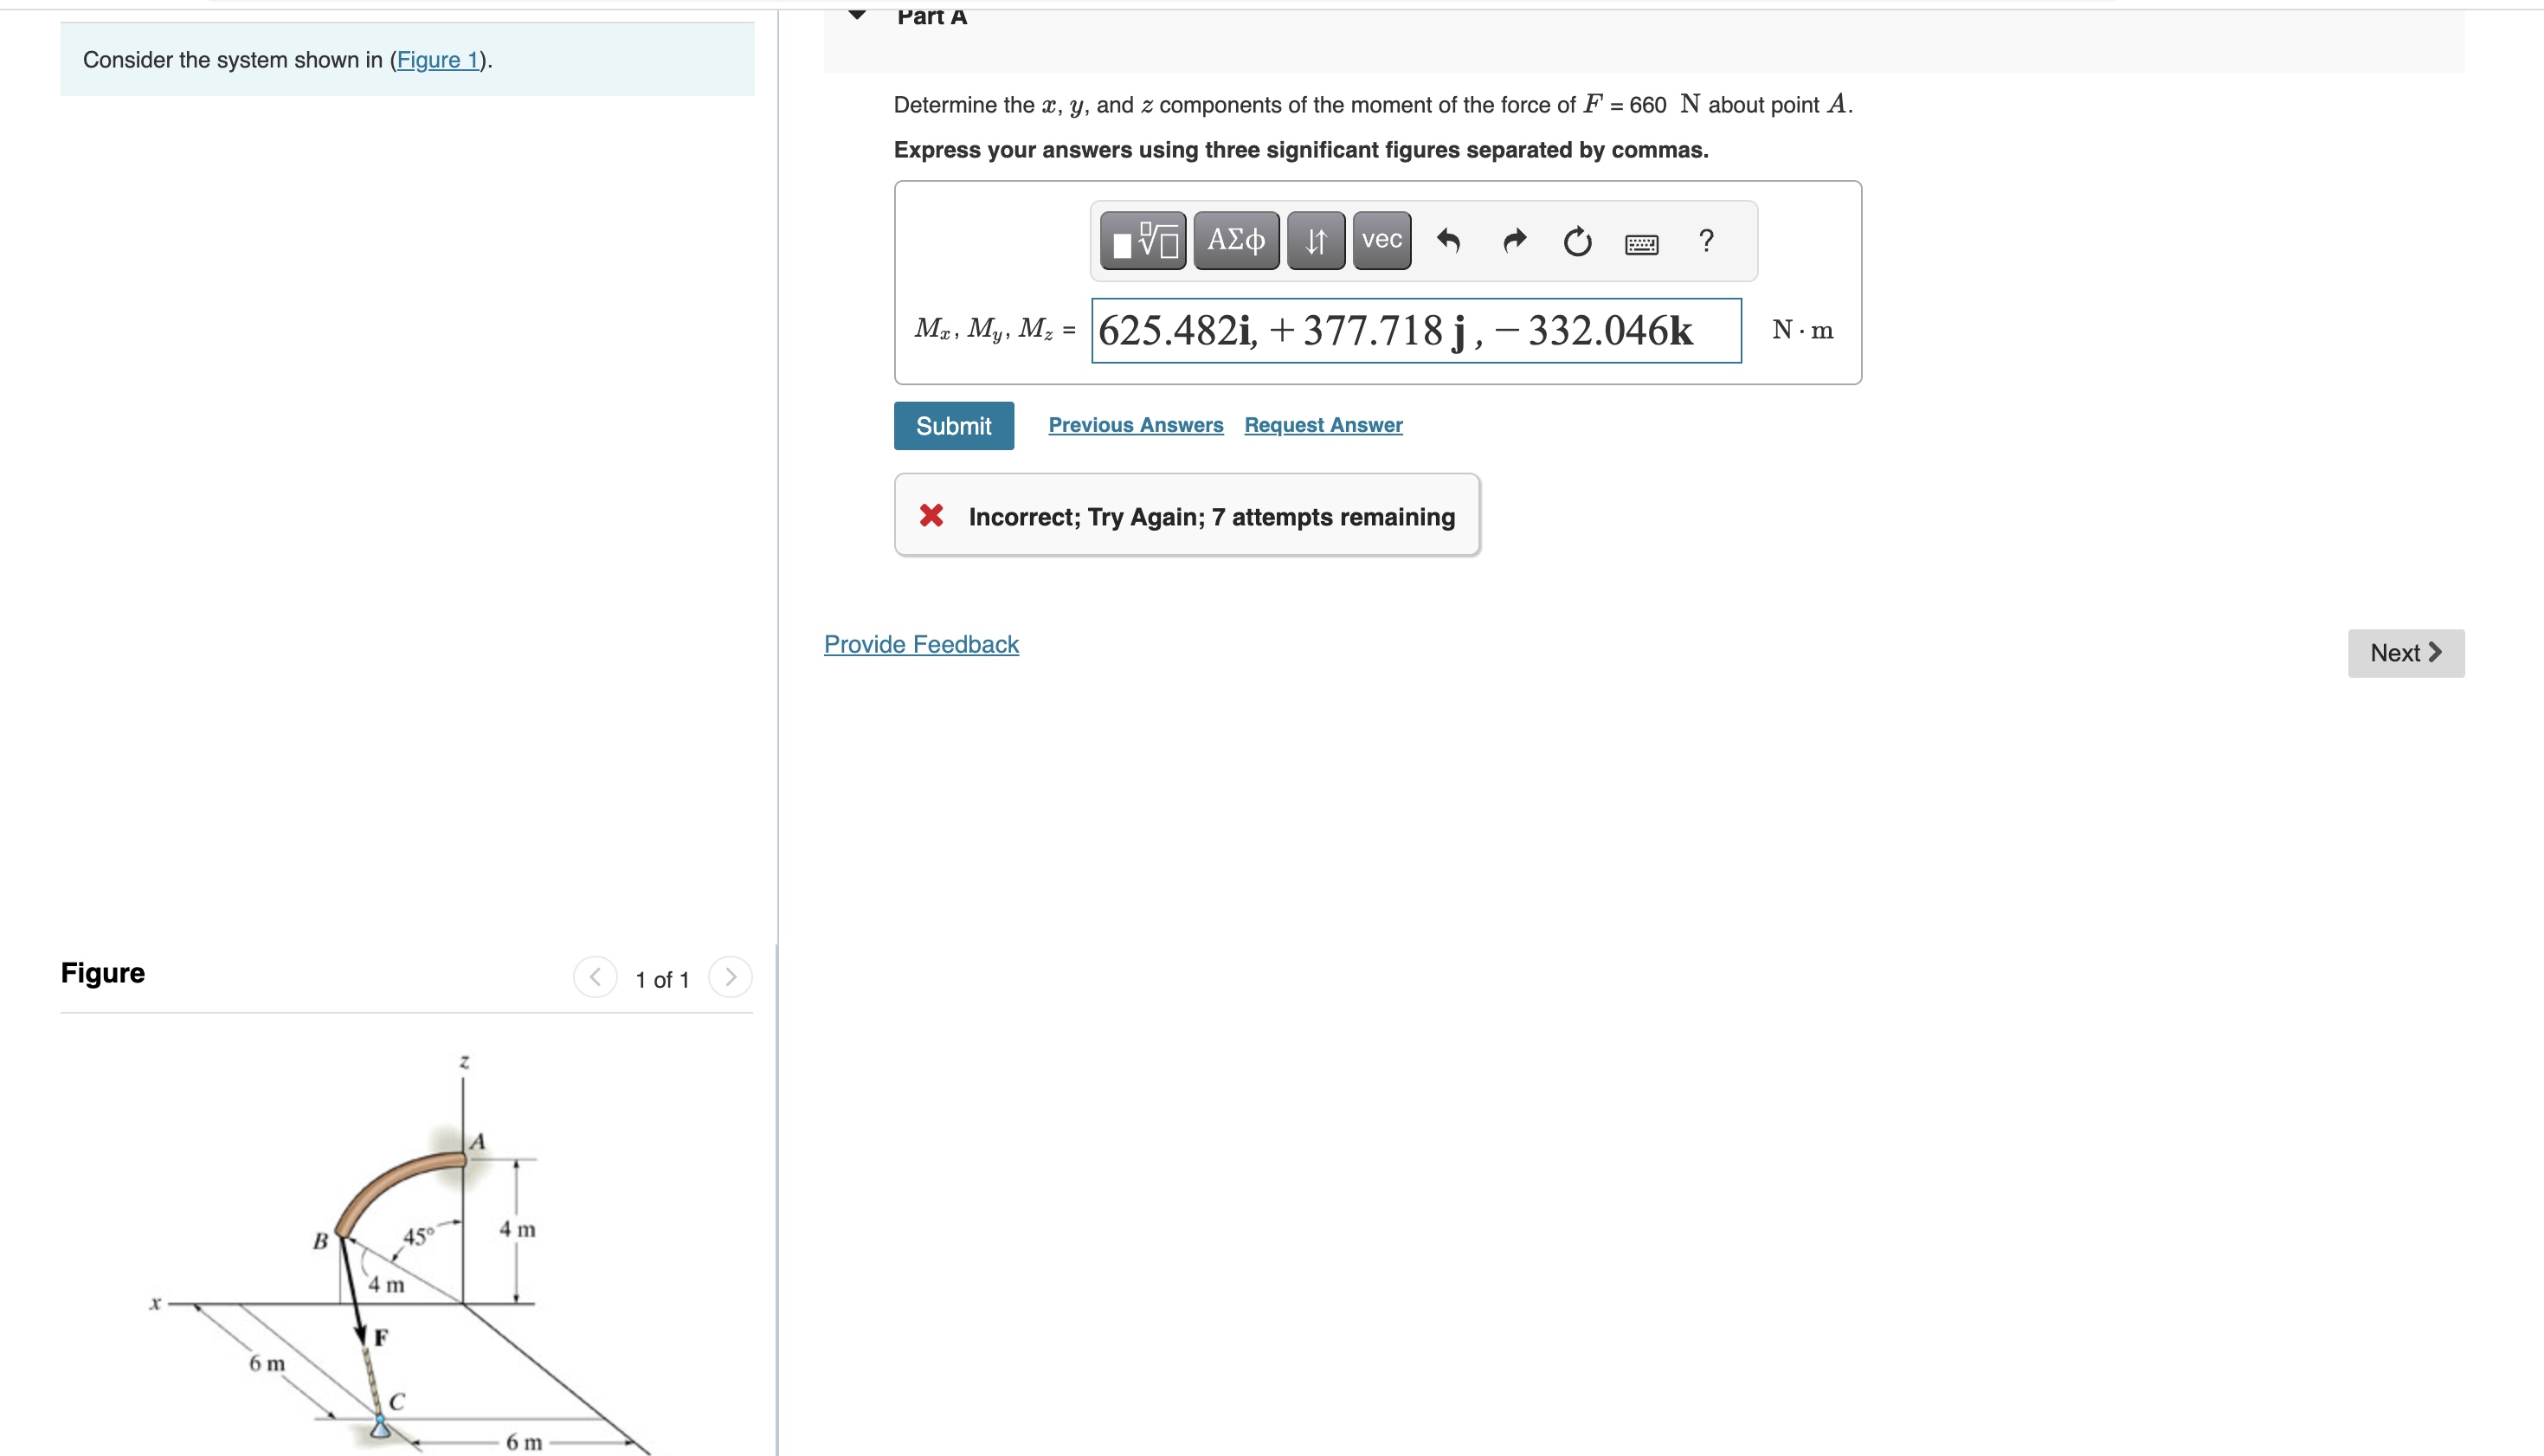Click the figure left navigation arrow
The height and width of the screenshot is (1456, 2544).
pyautogui.click(x=596, y=977)
